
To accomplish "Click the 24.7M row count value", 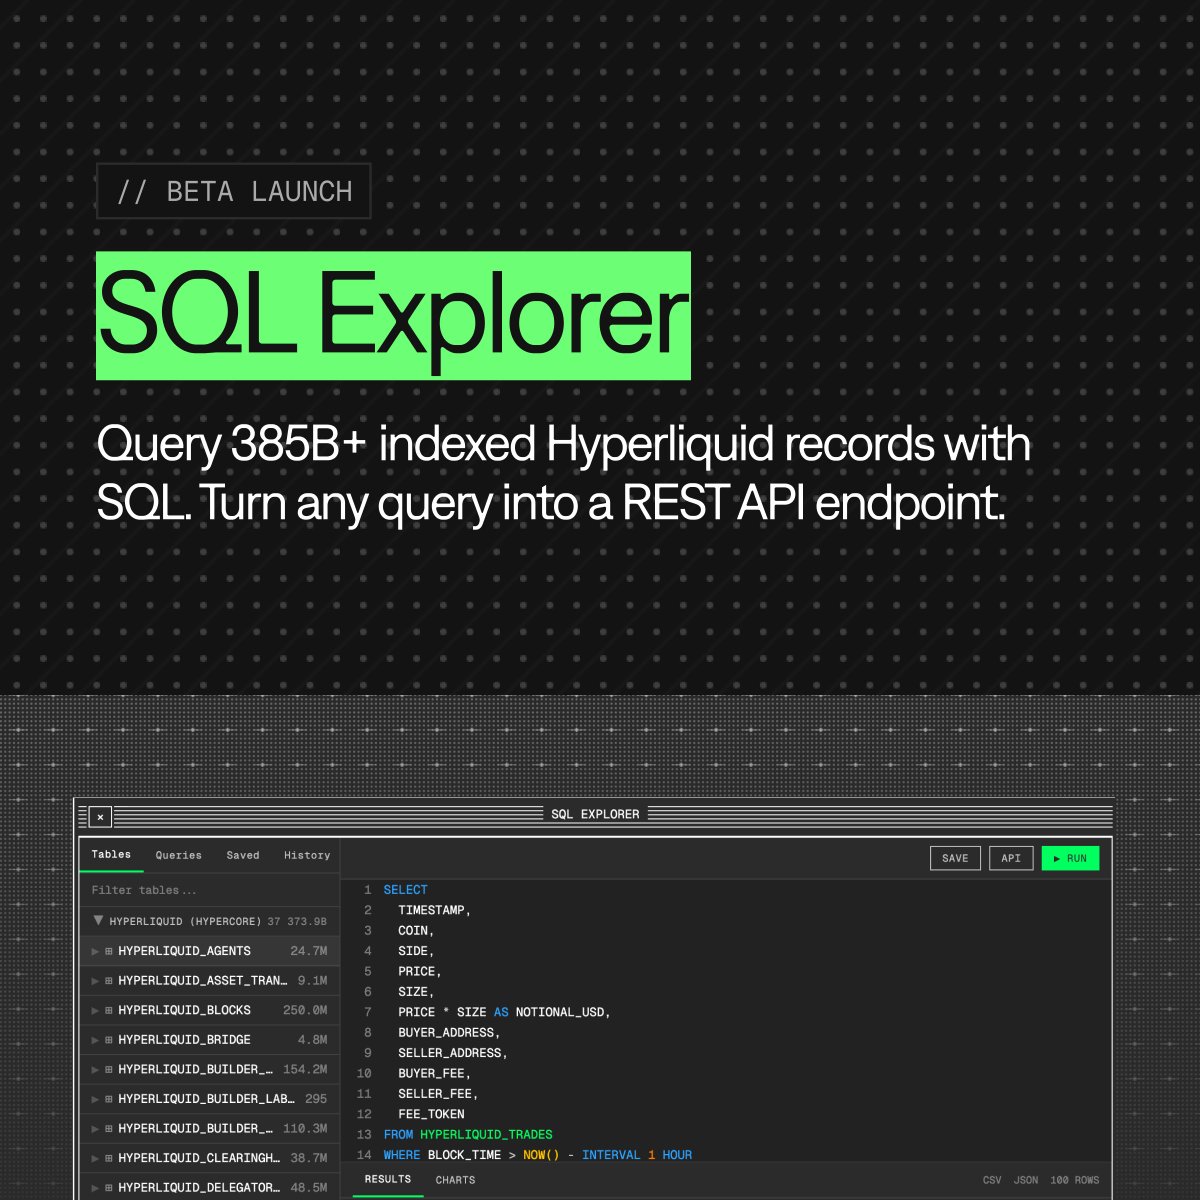I will (x=309, y=951).
